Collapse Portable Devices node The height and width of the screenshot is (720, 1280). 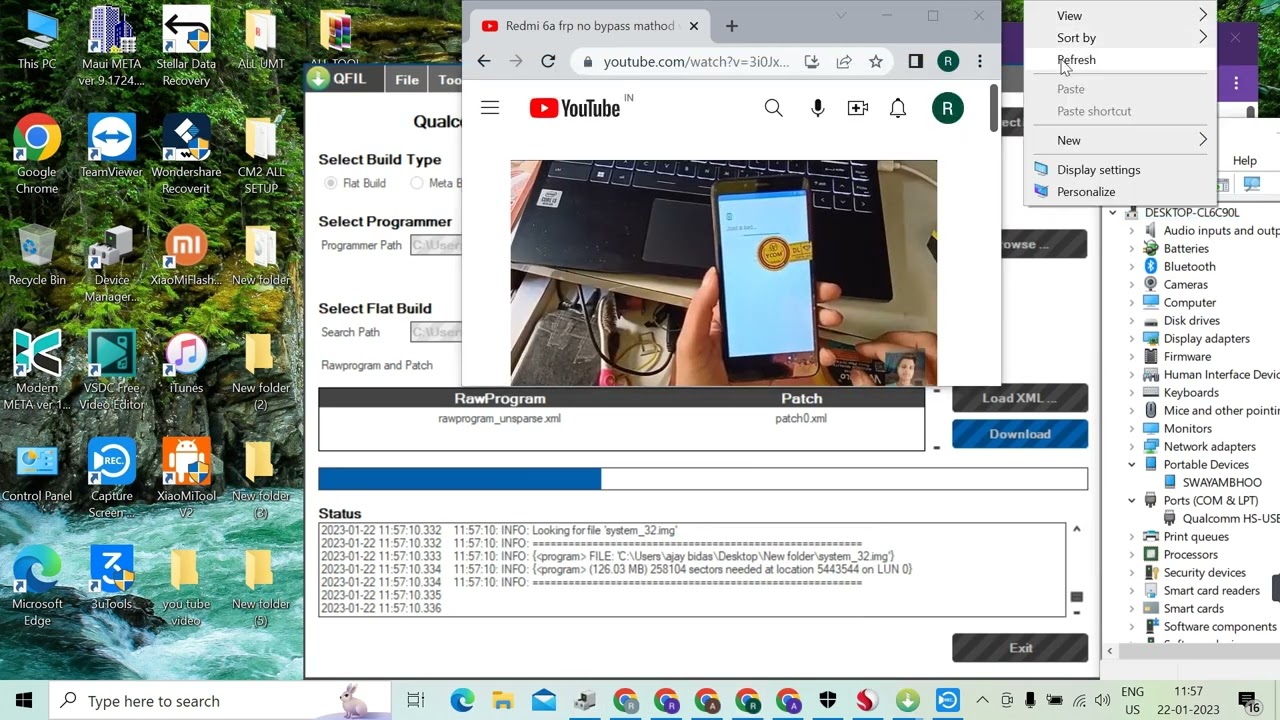click(x=1132, y=464)
